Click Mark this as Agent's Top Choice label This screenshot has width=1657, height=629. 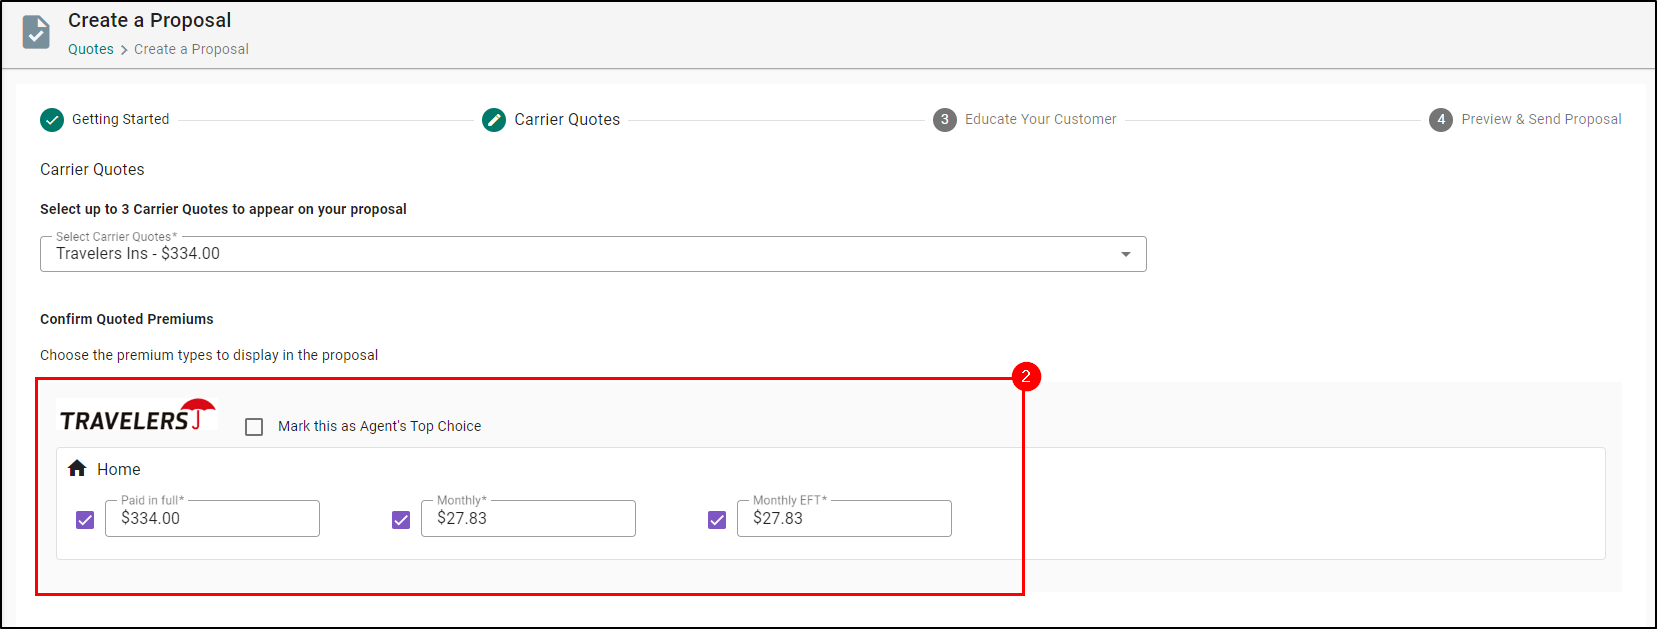click(x=379, y=426)
